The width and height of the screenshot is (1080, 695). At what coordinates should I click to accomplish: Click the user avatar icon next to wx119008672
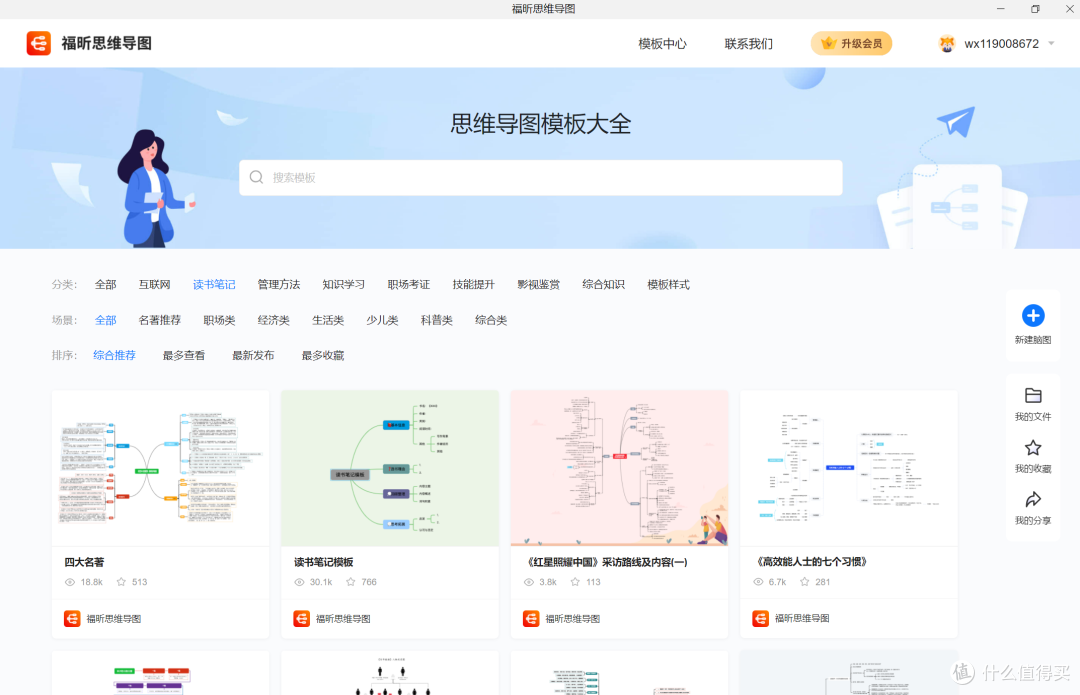[x=947, y=43]
